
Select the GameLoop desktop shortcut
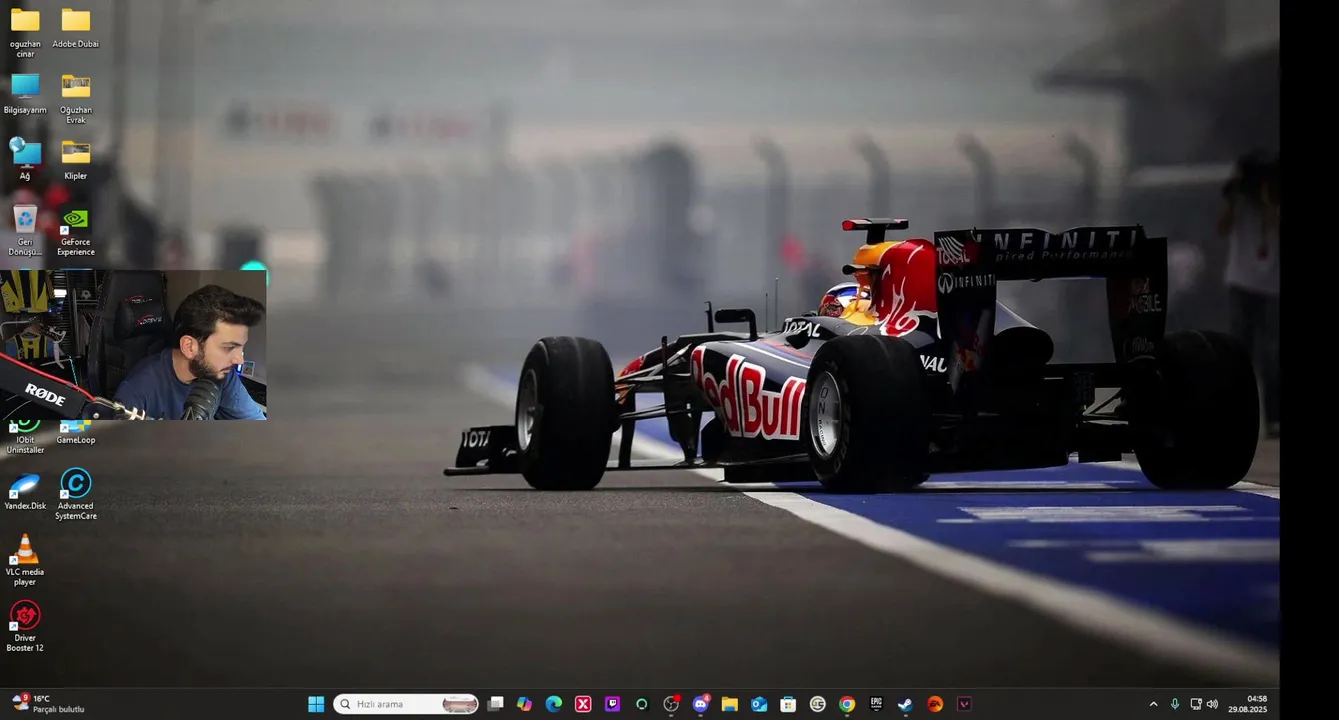pos(76,432)
